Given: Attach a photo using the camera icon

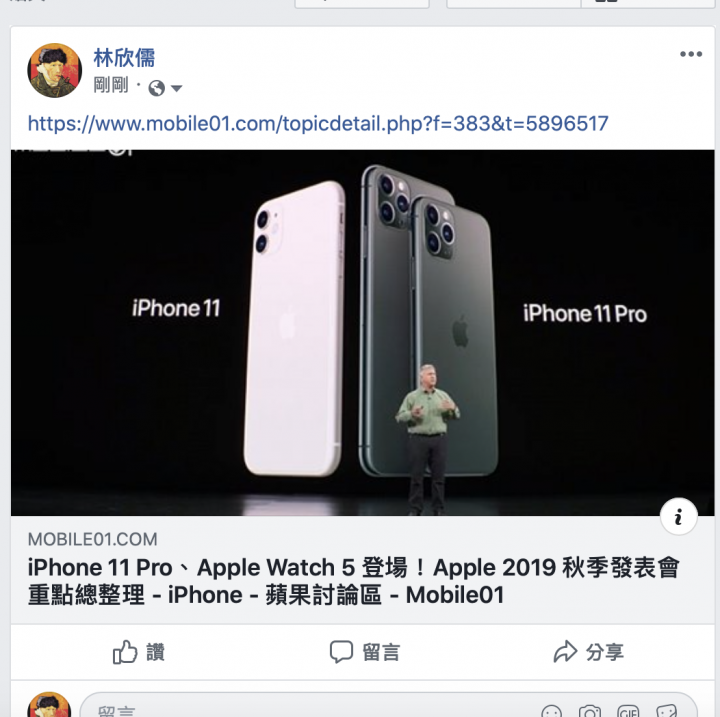Looking at the screenshot, I should click(590, 711).
